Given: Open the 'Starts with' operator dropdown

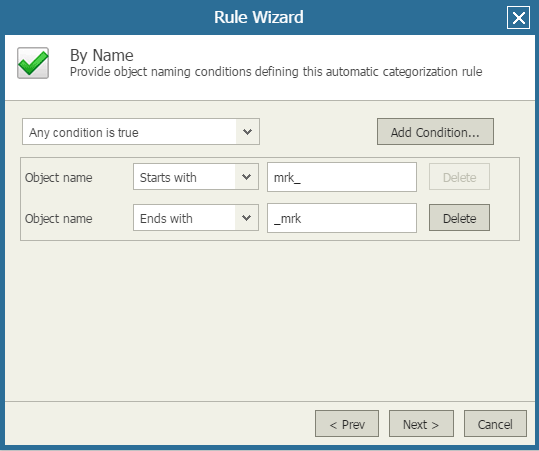Looking at the screenshot, I should (x=196, y=177).
